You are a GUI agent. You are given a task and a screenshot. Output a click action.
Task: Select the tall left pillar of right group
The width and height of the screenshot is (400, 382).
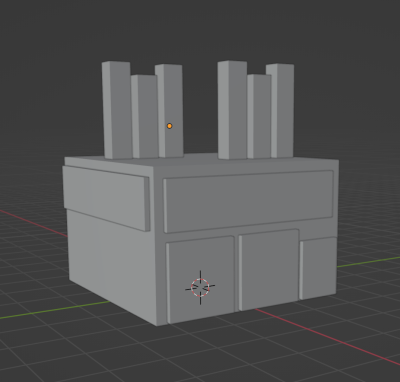[232, 110]
